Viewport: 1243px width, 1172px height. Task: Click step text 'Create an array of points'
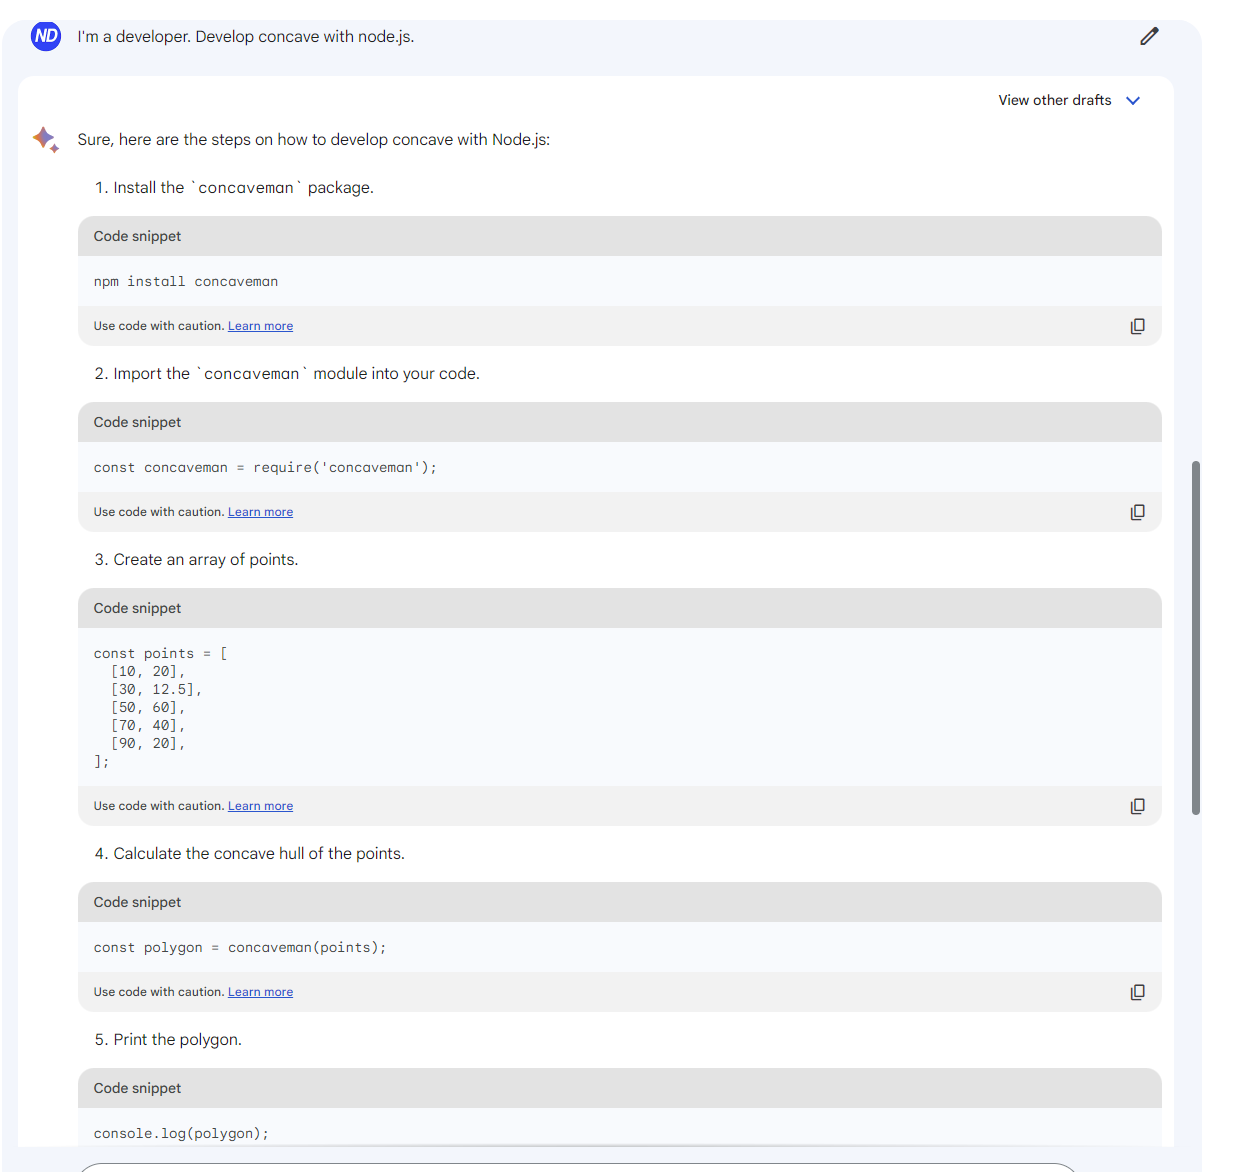pyautogui.click(x=205, y=560)
